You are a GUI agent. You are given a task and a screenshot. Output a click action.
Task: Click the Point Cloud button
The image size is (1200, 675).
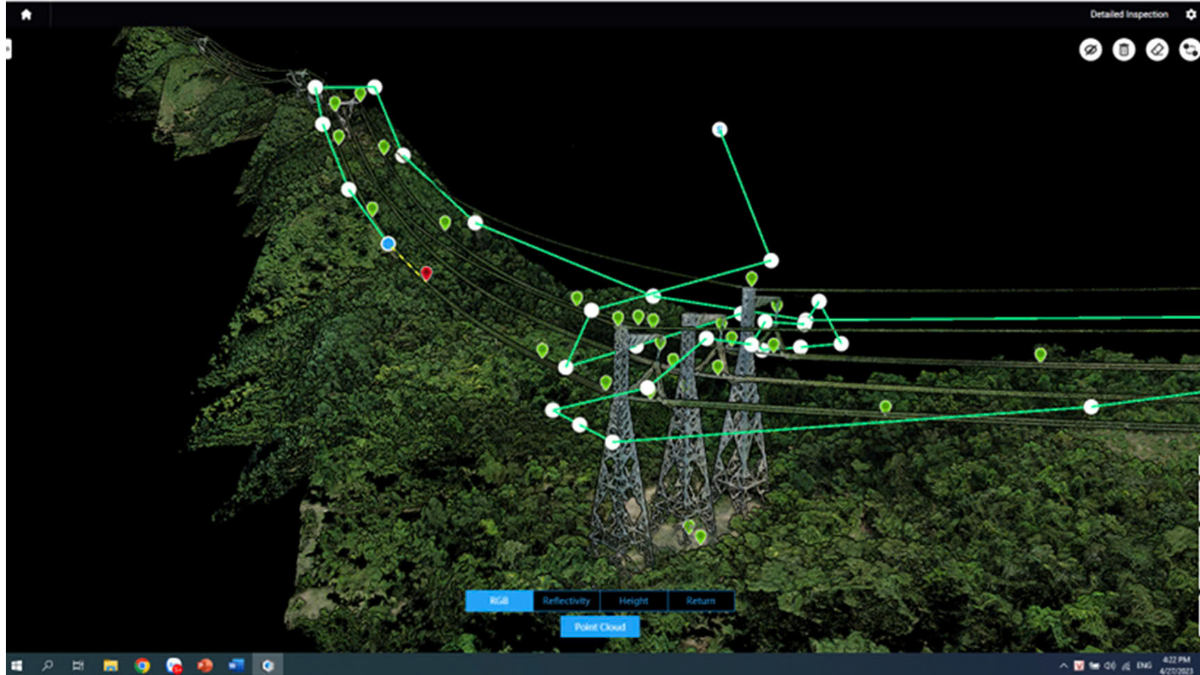click(600, 627)
